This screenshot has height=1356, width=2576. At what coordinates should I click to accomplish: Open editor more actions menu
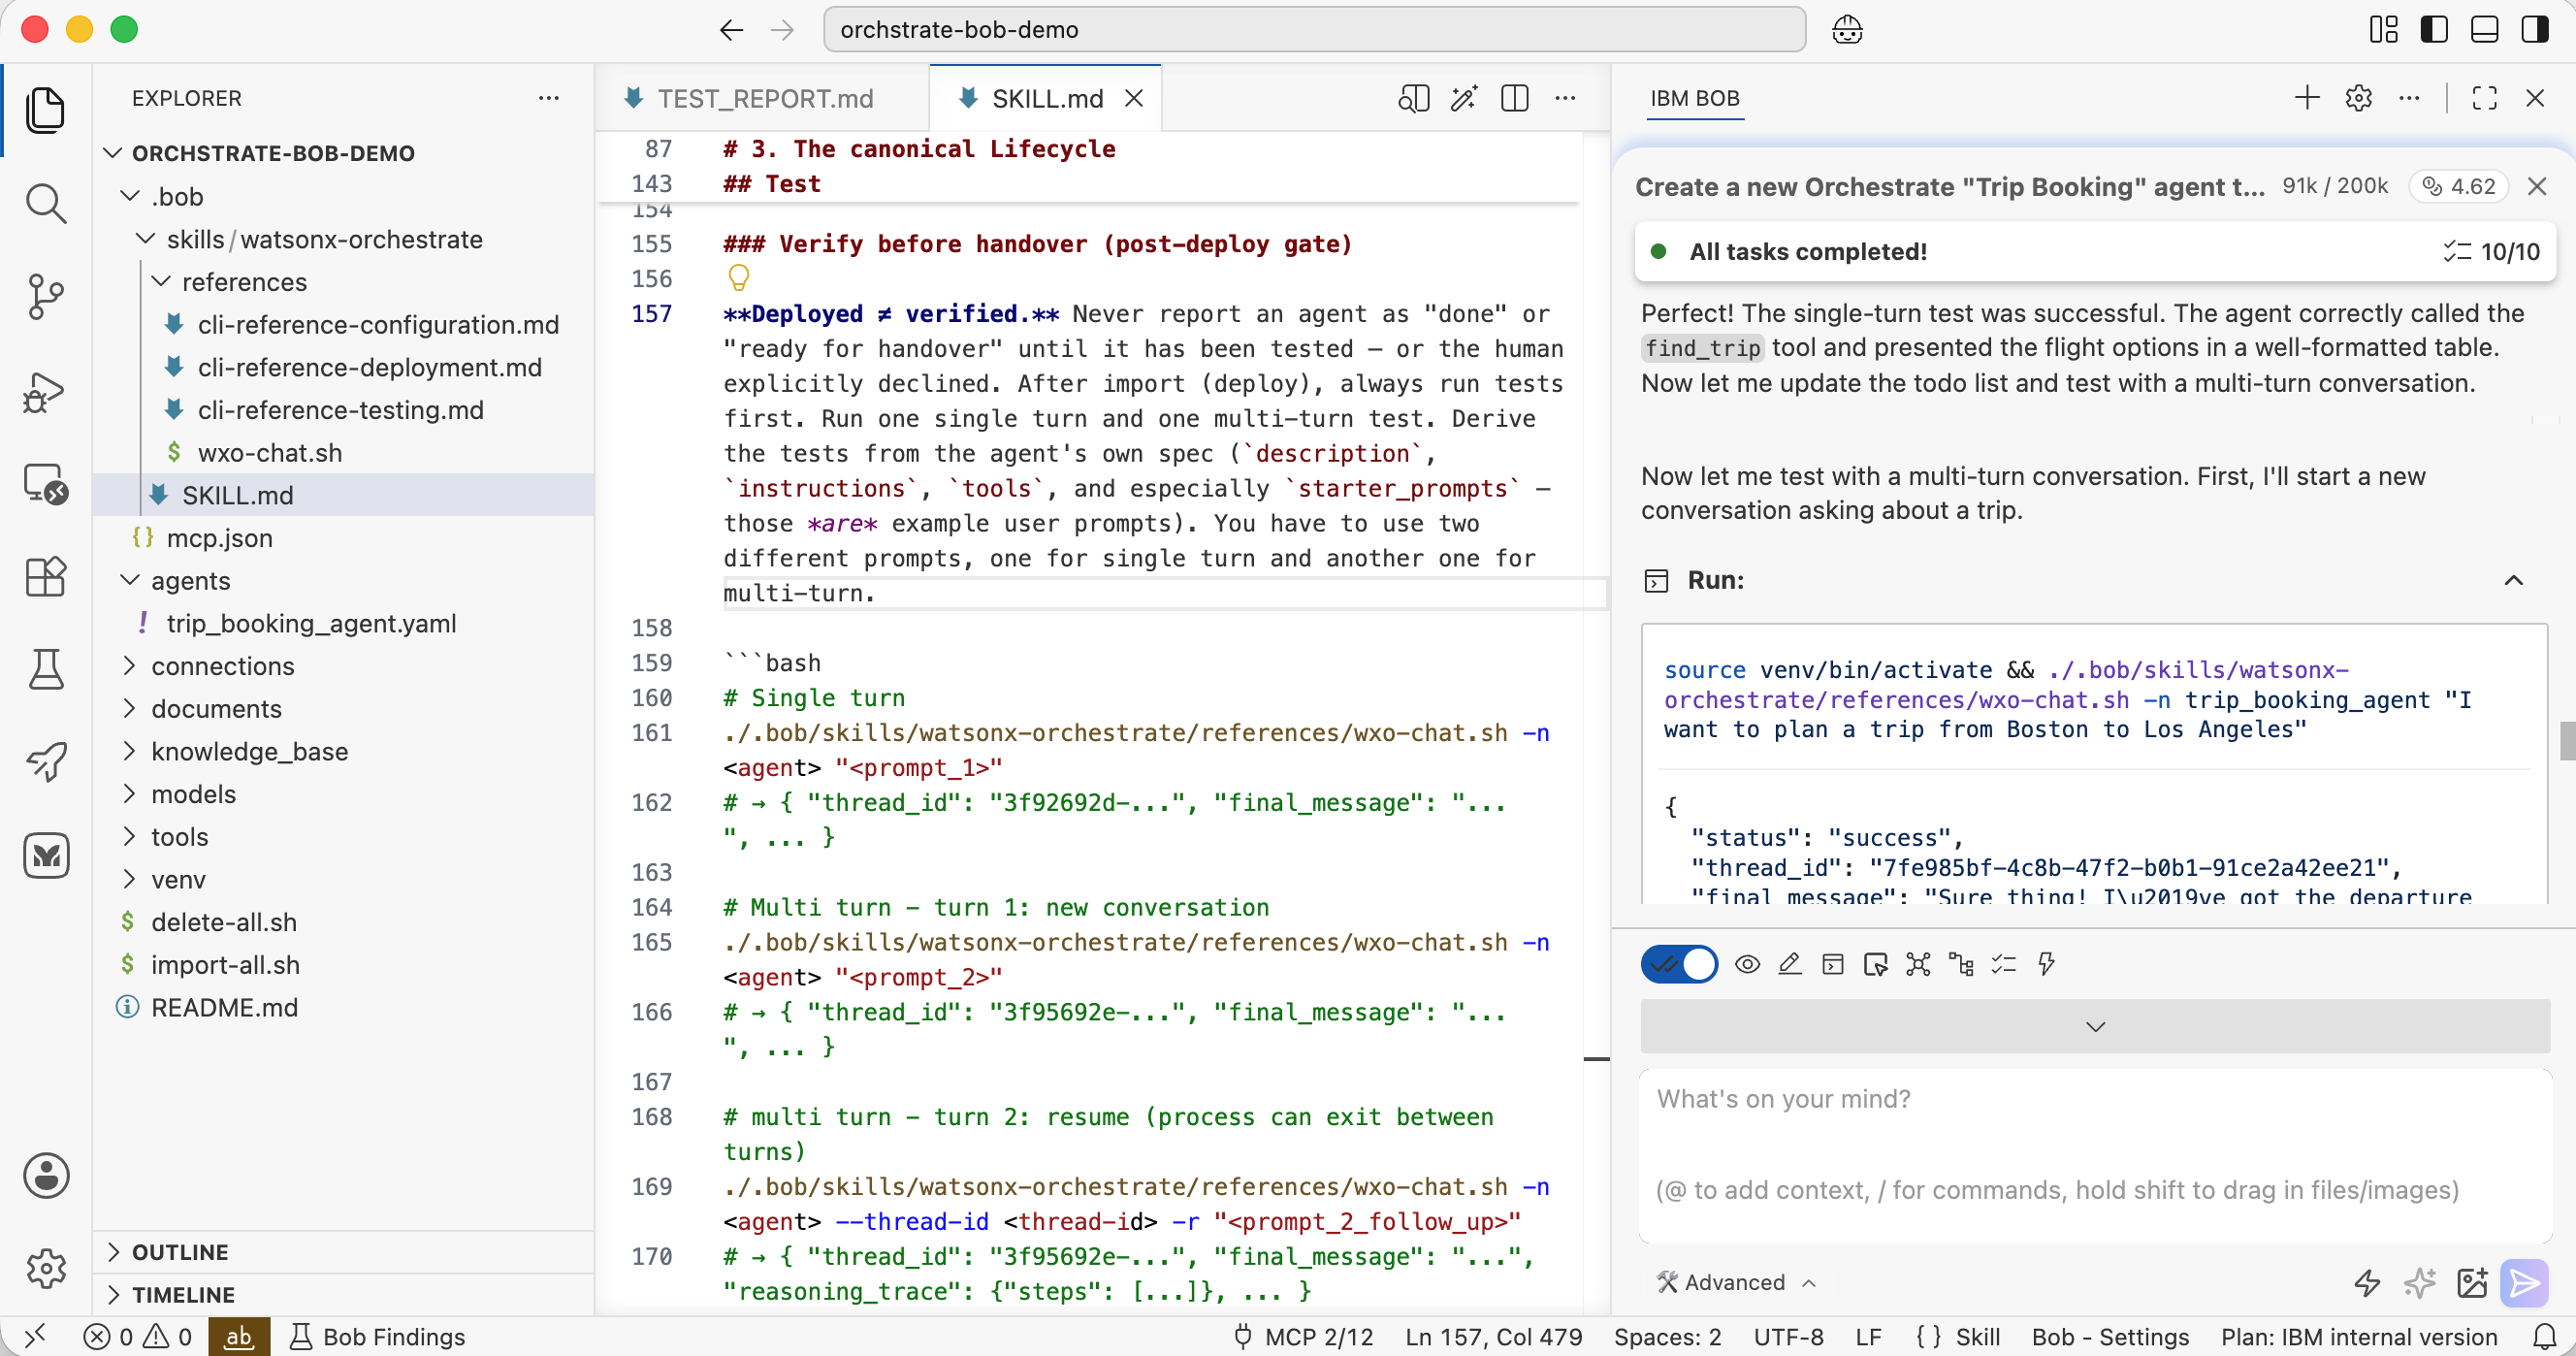tap(1565, 98)
